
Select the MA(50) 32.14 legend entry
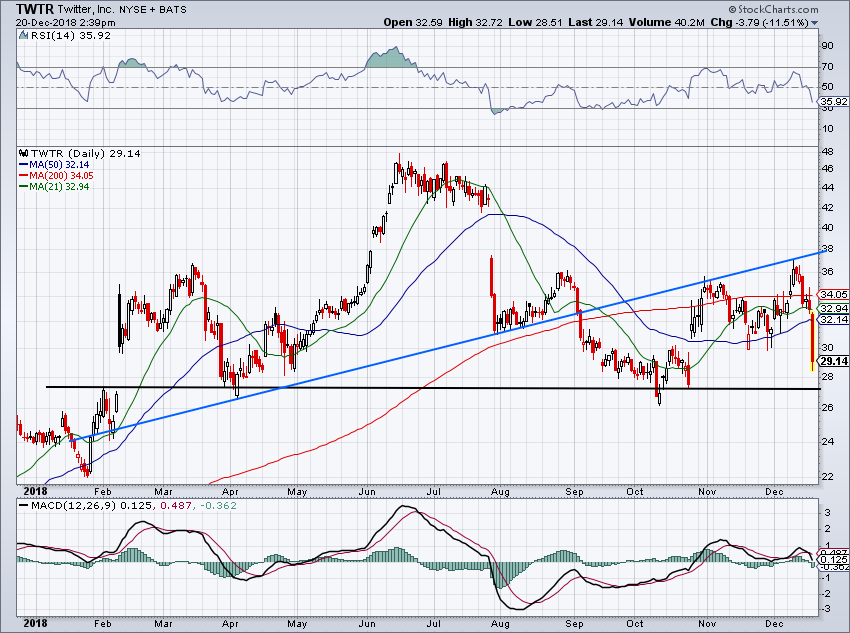coord(54,165)
